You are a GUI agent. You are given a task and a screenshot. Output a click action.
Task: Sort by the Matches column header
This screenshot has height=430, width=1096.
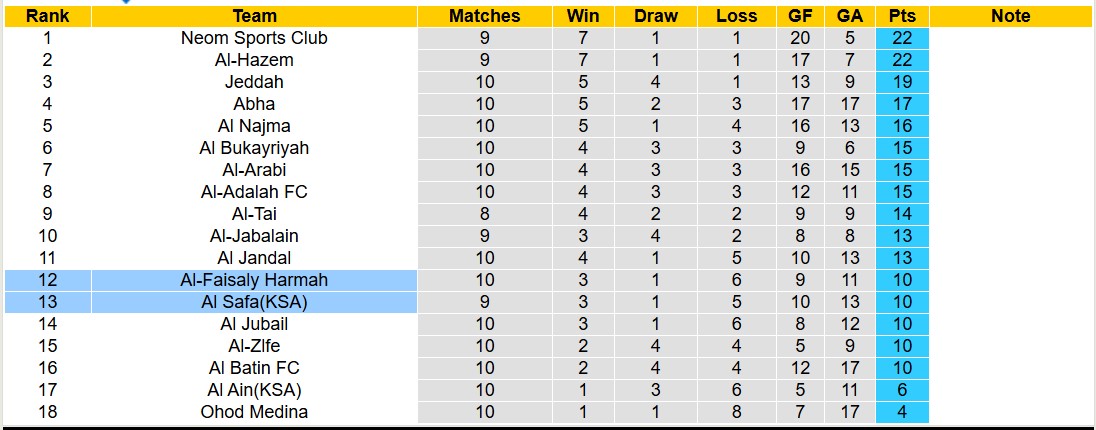coord(484,16)
